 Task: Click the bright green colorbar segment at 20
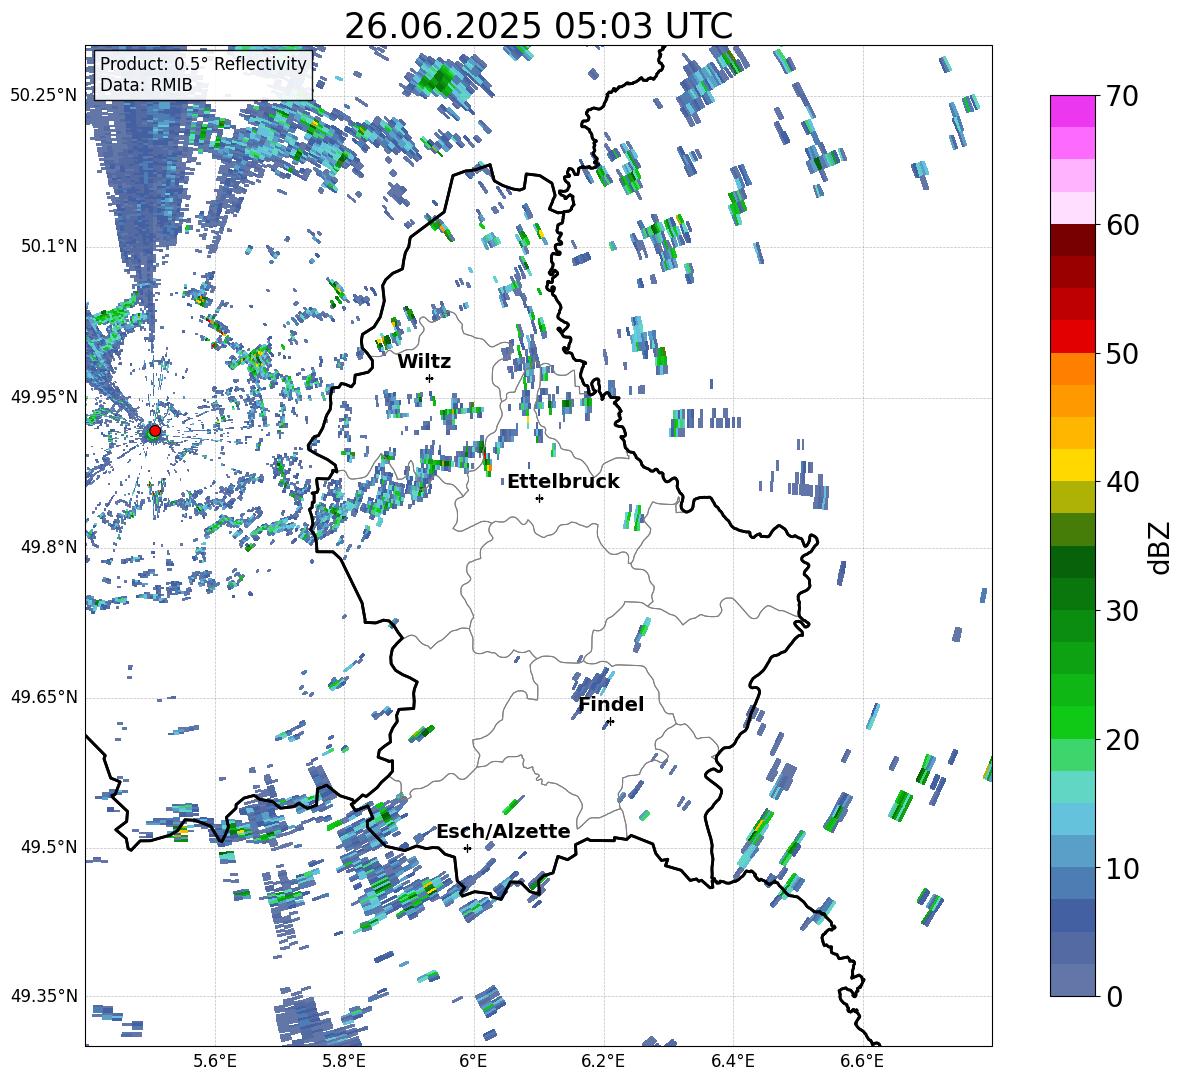coord(1072,722)
